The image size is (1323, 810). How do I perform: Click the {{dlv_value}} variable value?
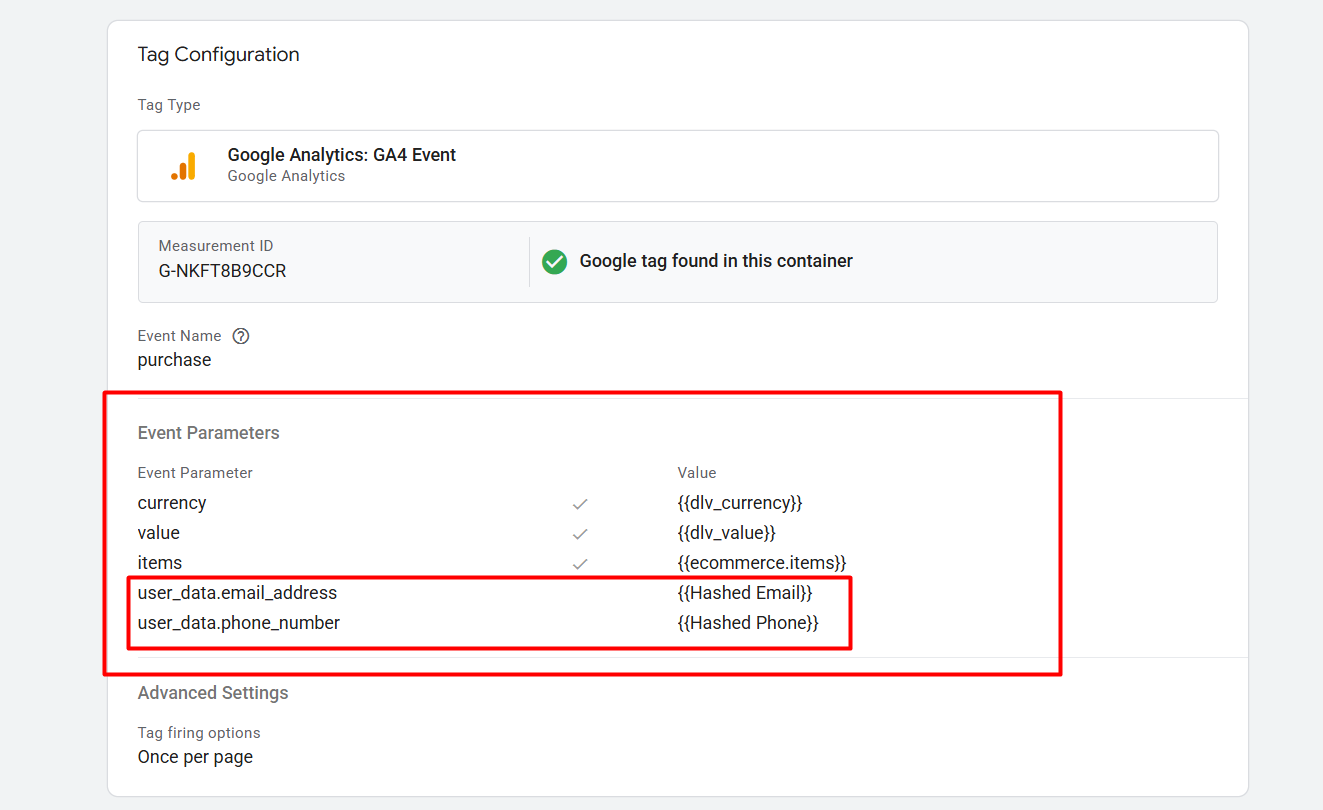click(x=726, y=533)
